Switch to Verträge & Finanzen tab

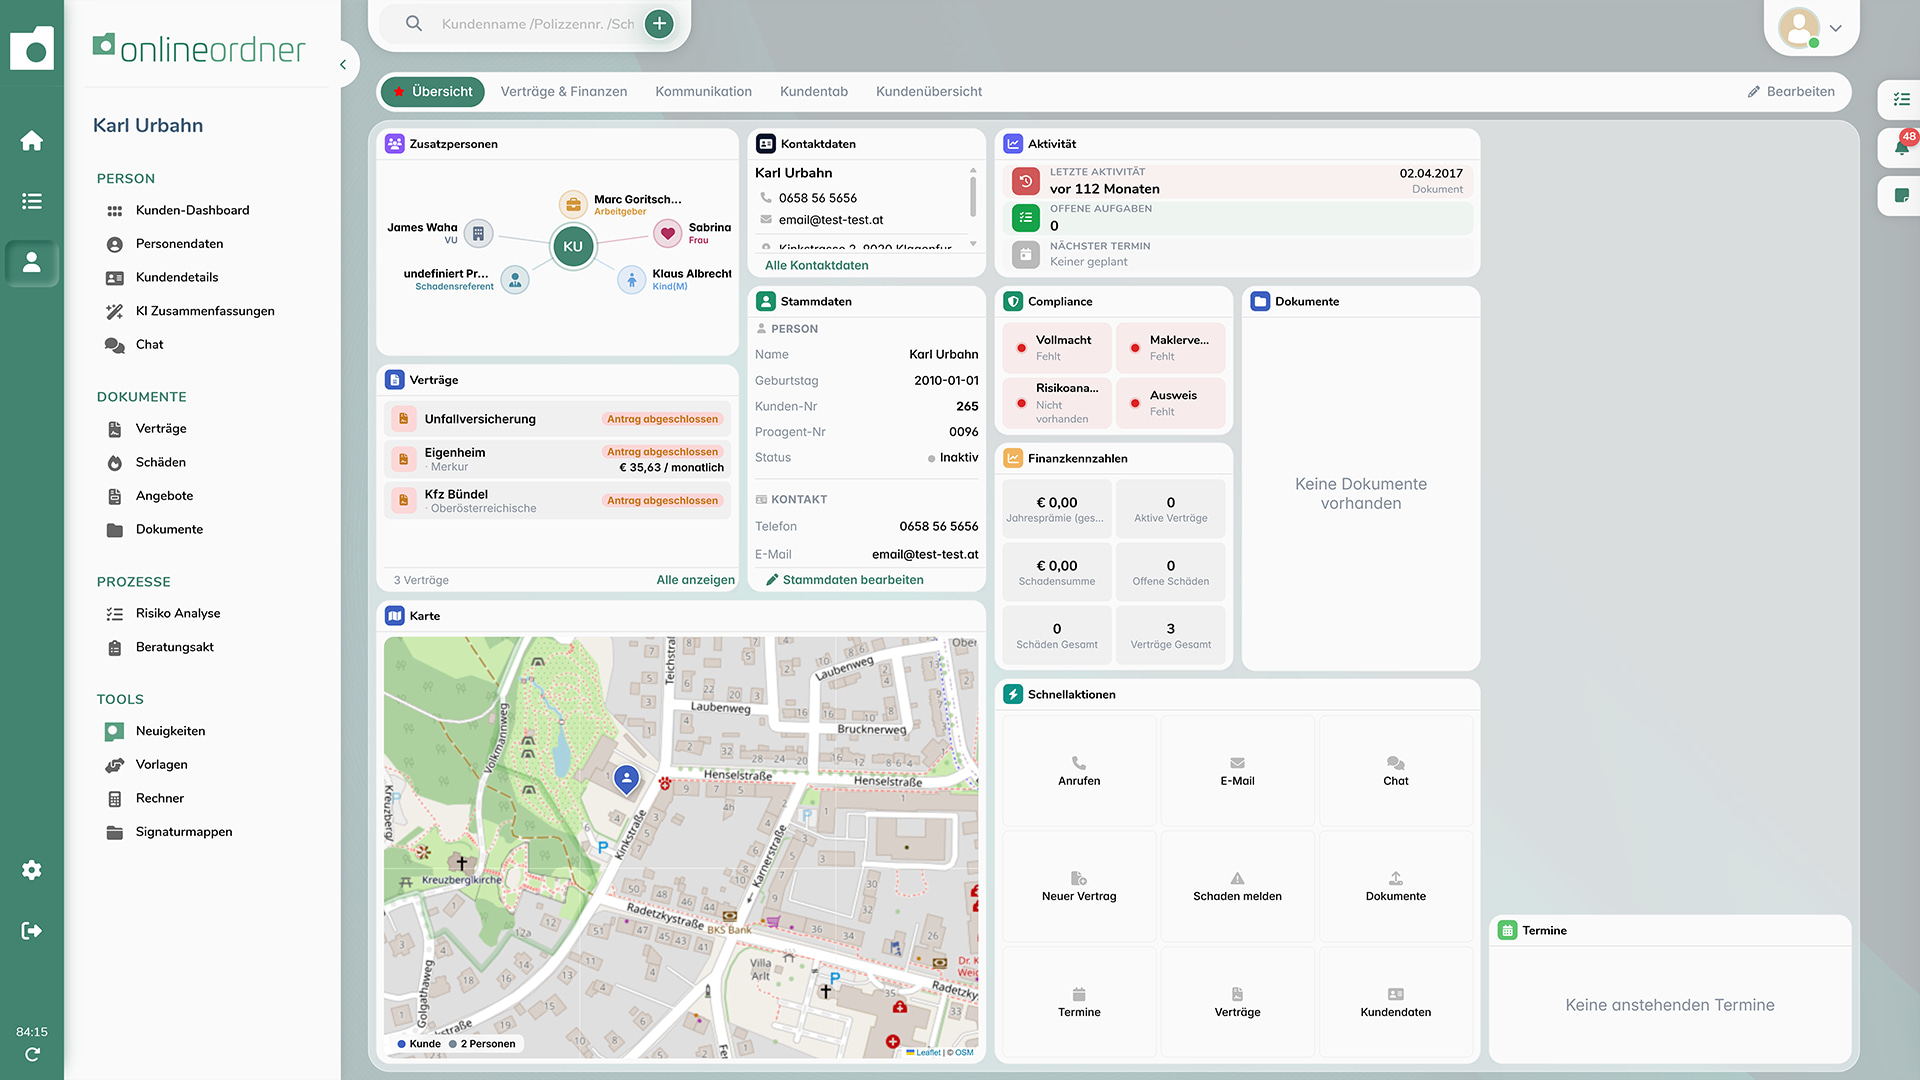tap(564, 91)
